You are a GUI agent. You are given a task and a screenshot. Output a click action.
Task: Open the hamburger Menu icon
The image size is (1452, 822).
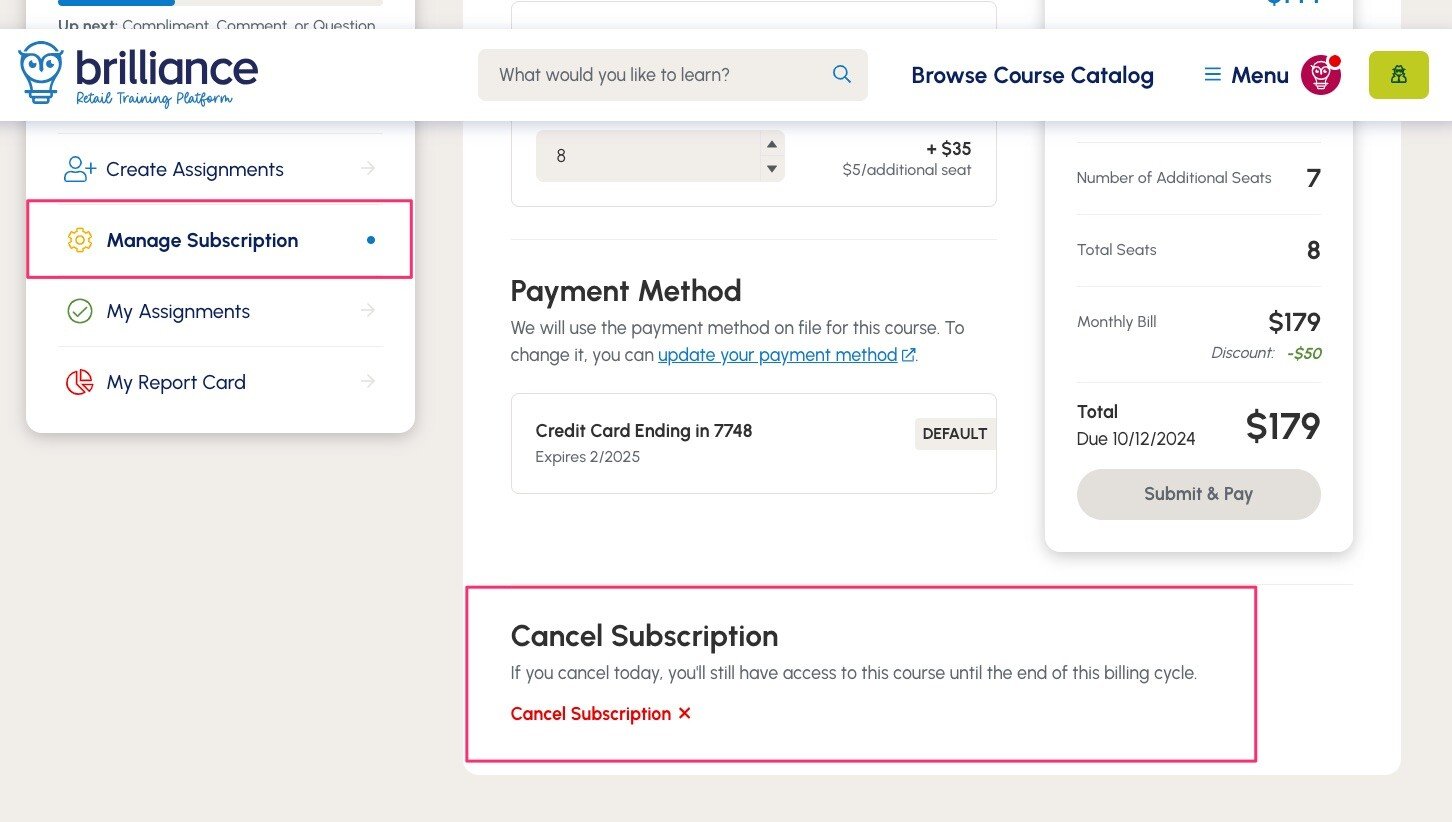click(x=1213, y=75)
